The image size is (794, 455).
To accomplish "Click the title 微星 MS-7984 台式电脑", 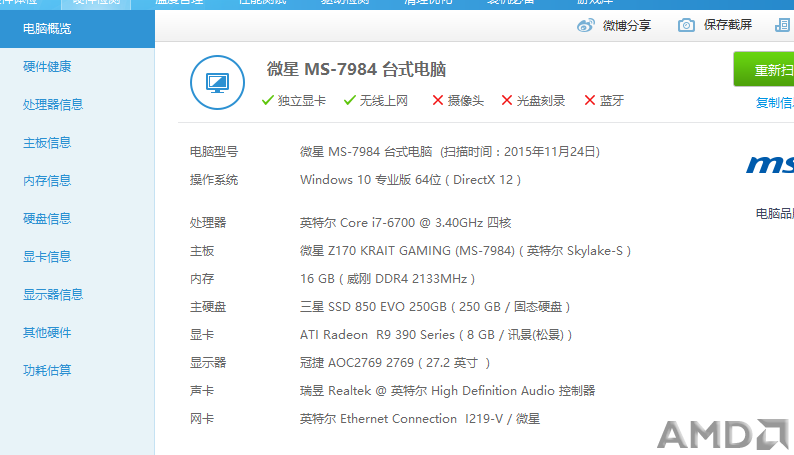I will tap(356, 69).
